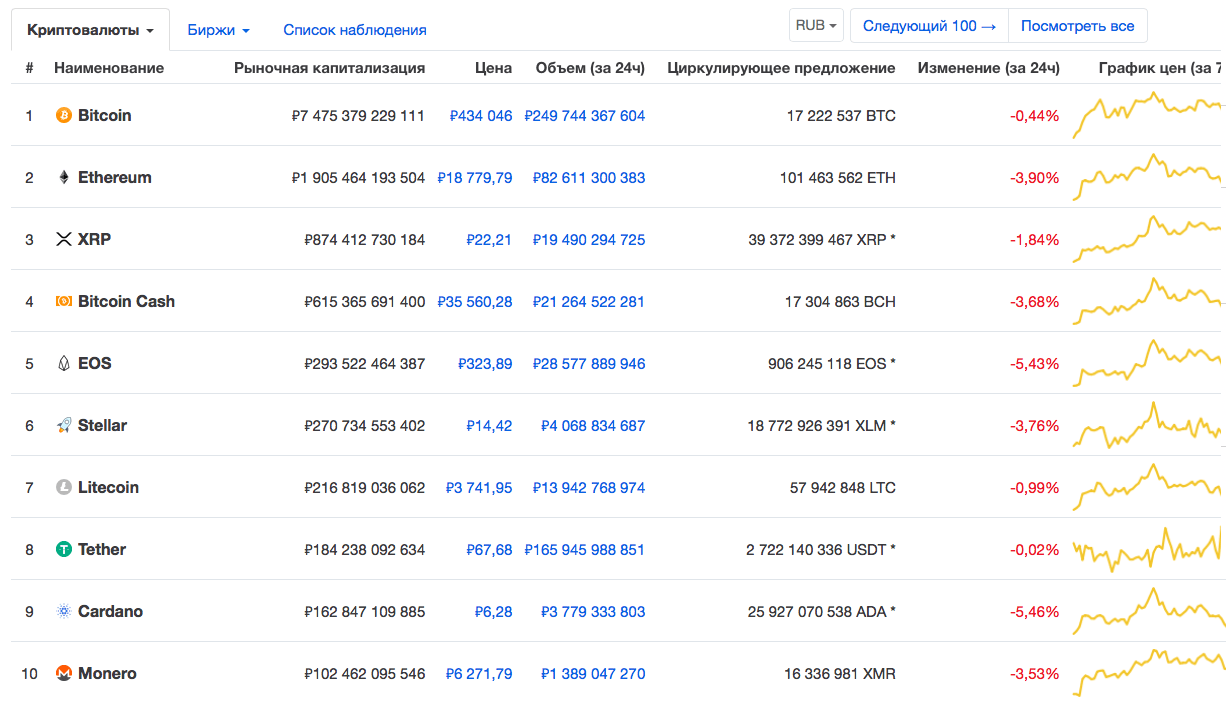Screen dimensions: 1226x701
Task: Click Litecoin market cap ₽216 819 036 062
Action: [x=365, y=488]
